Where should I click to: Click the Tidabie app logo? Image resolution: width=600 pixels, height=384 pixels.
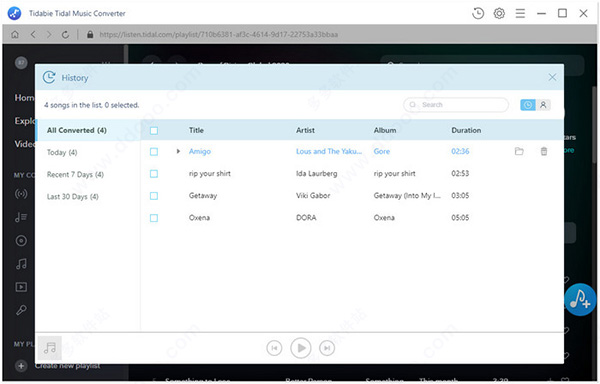[15, 13]
